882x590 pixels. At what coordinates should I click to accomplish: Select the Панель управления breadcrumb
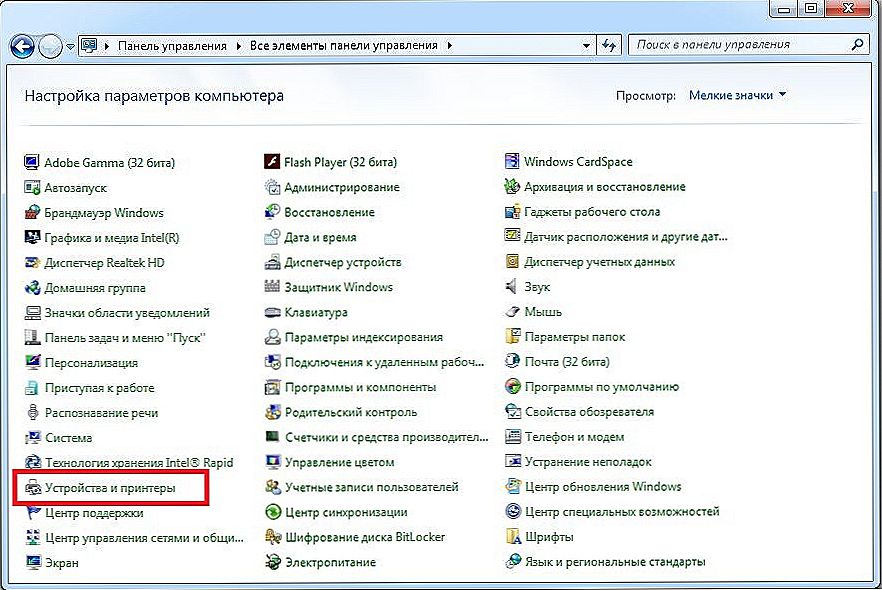point(172,46)
